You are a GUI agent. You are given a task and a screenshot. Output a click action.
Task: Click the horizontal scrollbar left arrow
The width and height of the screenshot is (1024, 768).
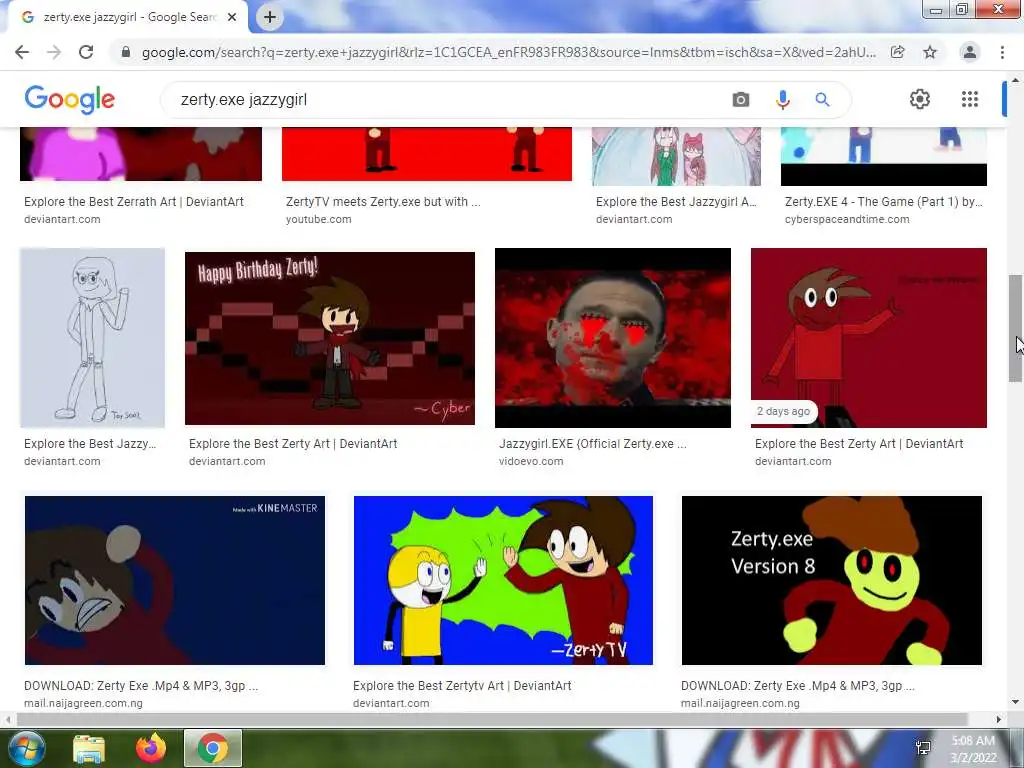coord(8,719)
